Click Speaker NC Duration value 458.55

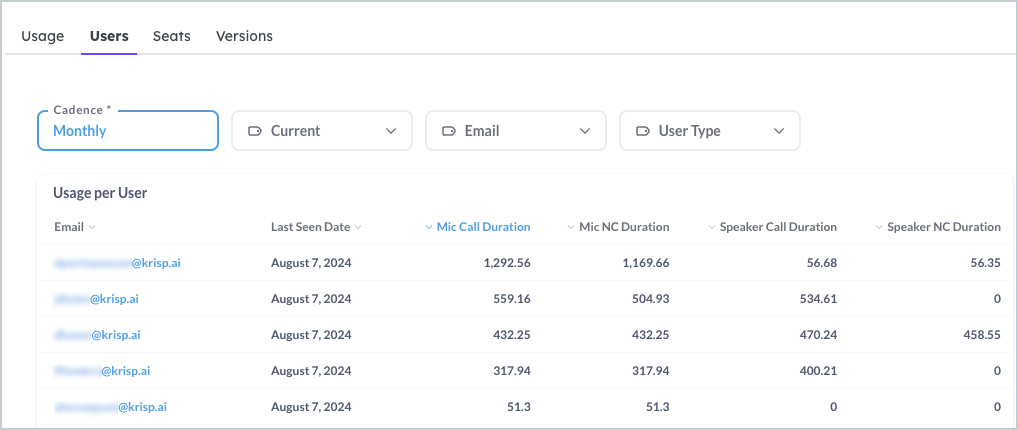[981, 335]
